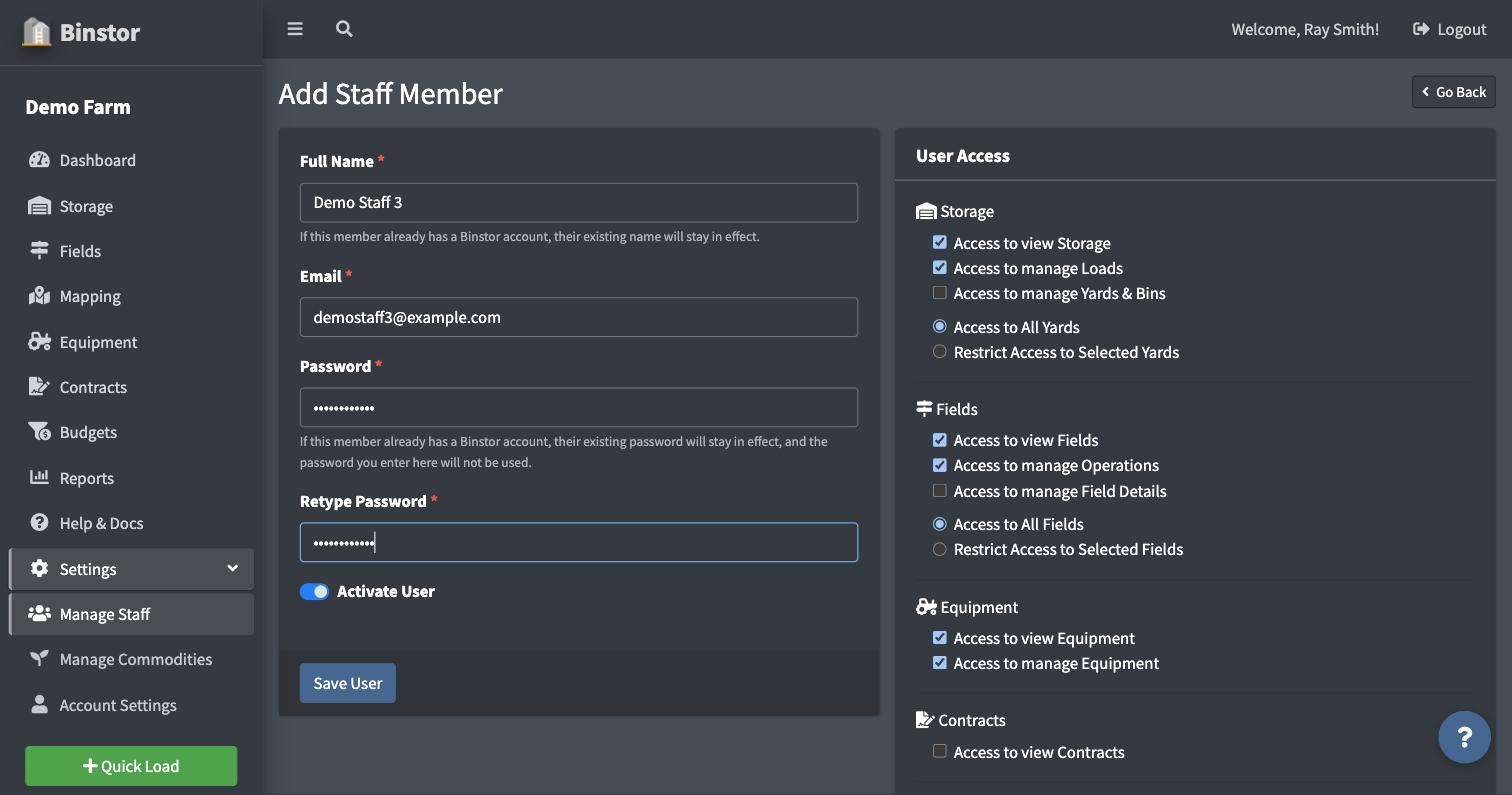
Task: Click the Dashboard gauge icon
Action: (x=39, y=160)
